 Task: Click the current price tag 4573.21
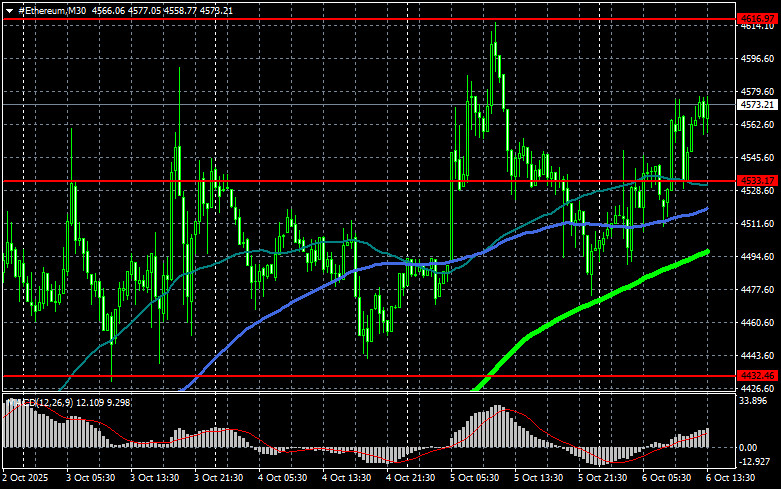coord(757,104)
